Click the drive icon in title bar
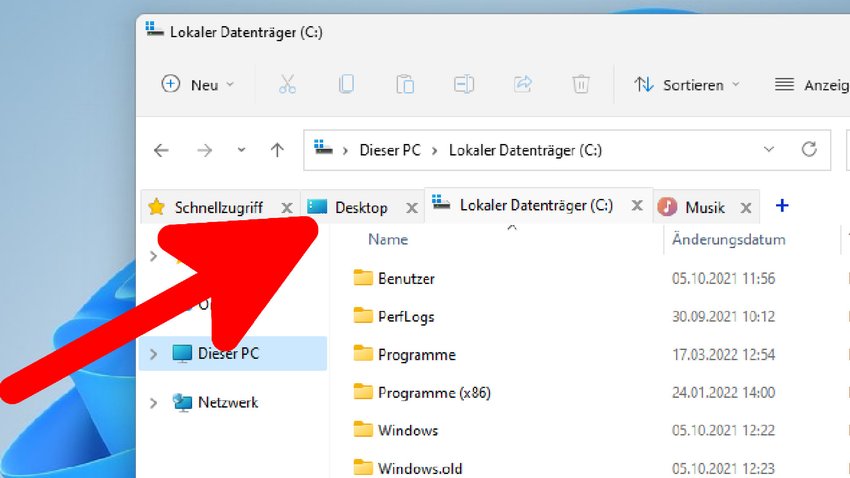The width and height of the screenshot is (850, 478). click(x=154, y=30)
